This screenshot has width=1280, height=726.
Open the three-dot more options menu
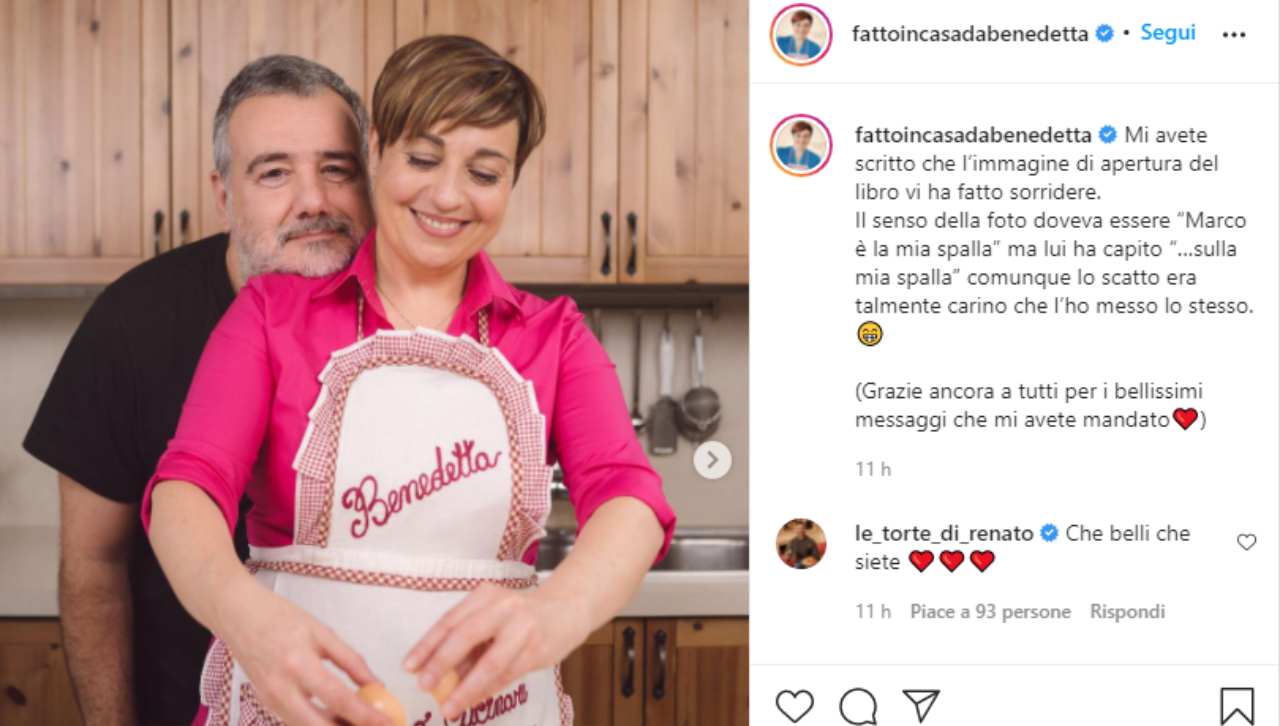click(x=1235, y=34)
